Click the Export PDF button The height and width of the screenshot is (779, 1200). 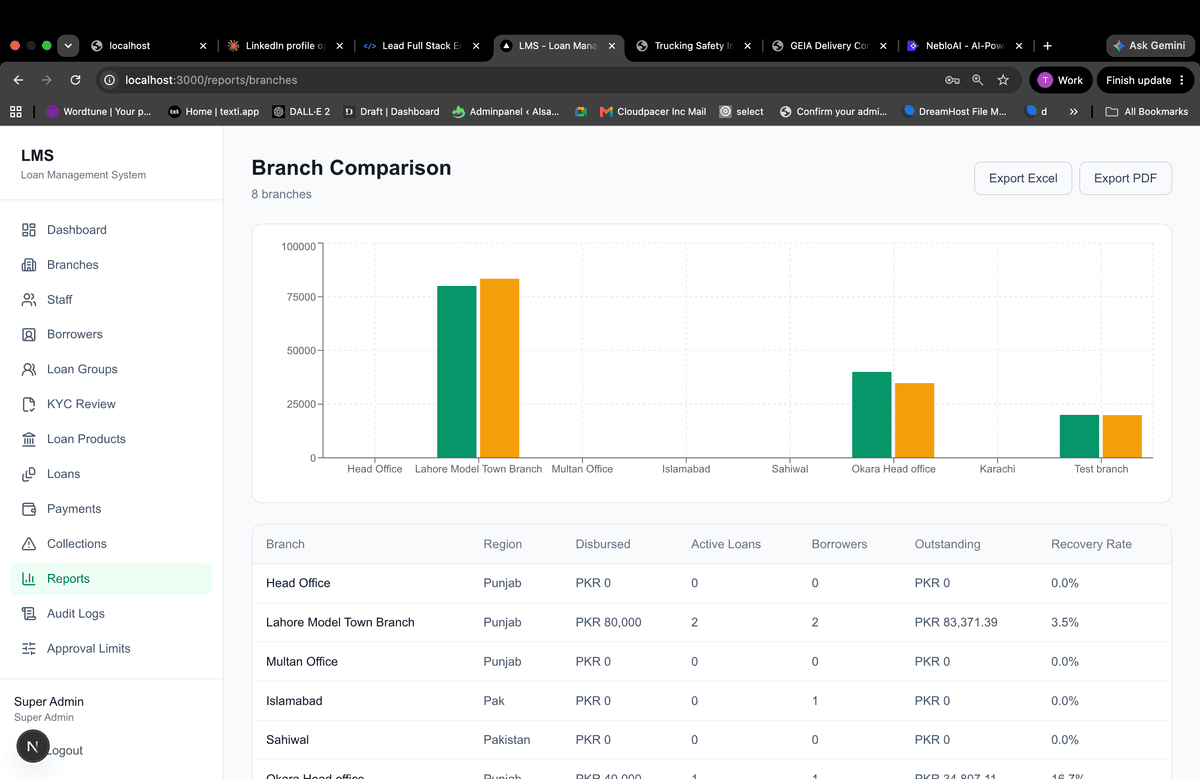(x=1125, y=178)
